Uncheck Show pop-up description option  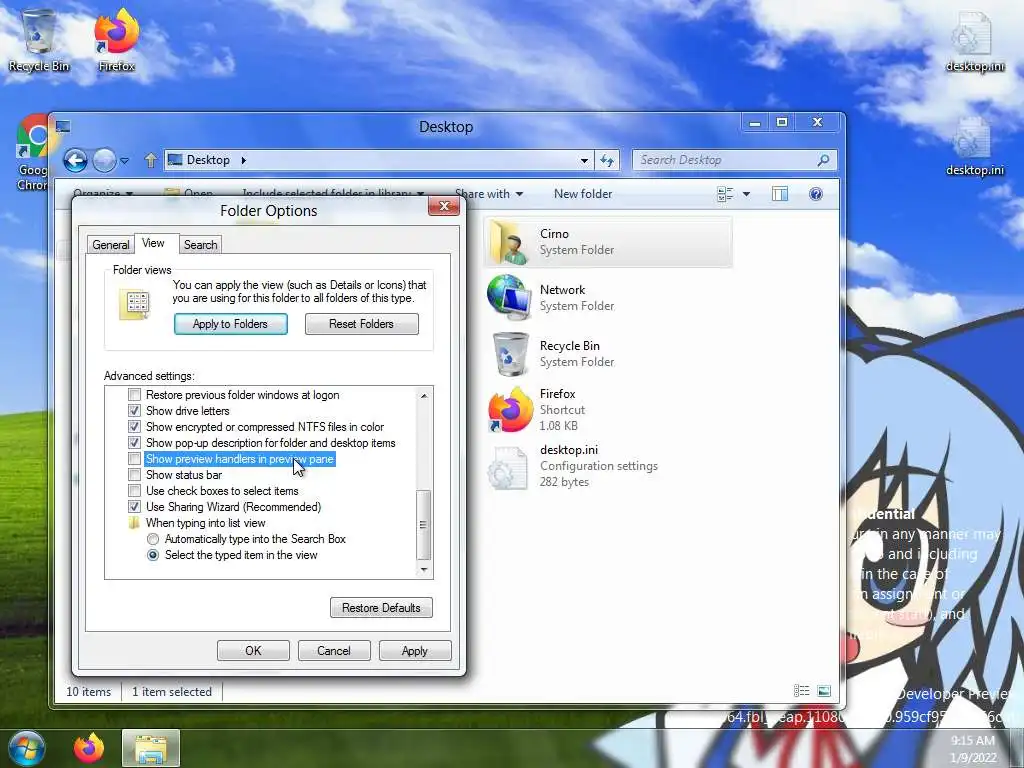(135, 443)
